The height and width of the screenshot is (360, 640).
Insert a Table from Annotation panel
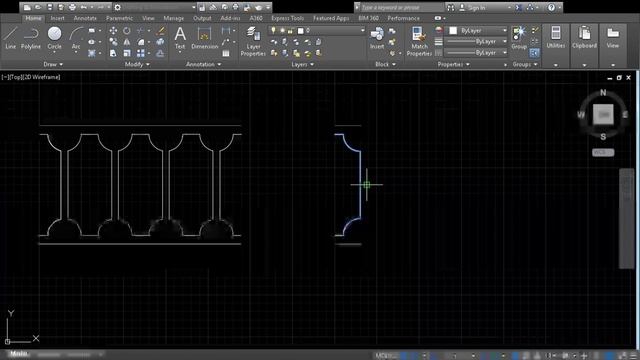point(226,53)
